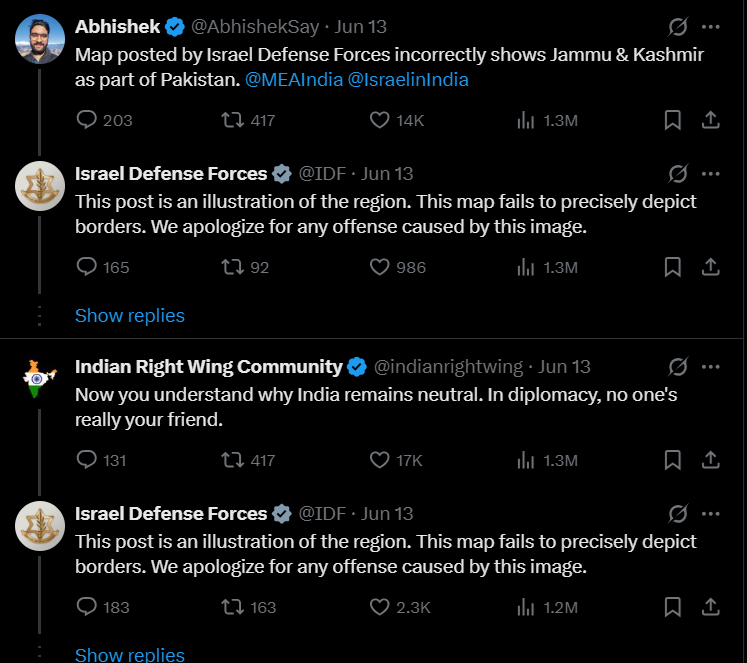Open Indian Right Wing Community profile name
Image resolution: width=747 pixels, height=663 pixels.
click(x=208, y=367)
